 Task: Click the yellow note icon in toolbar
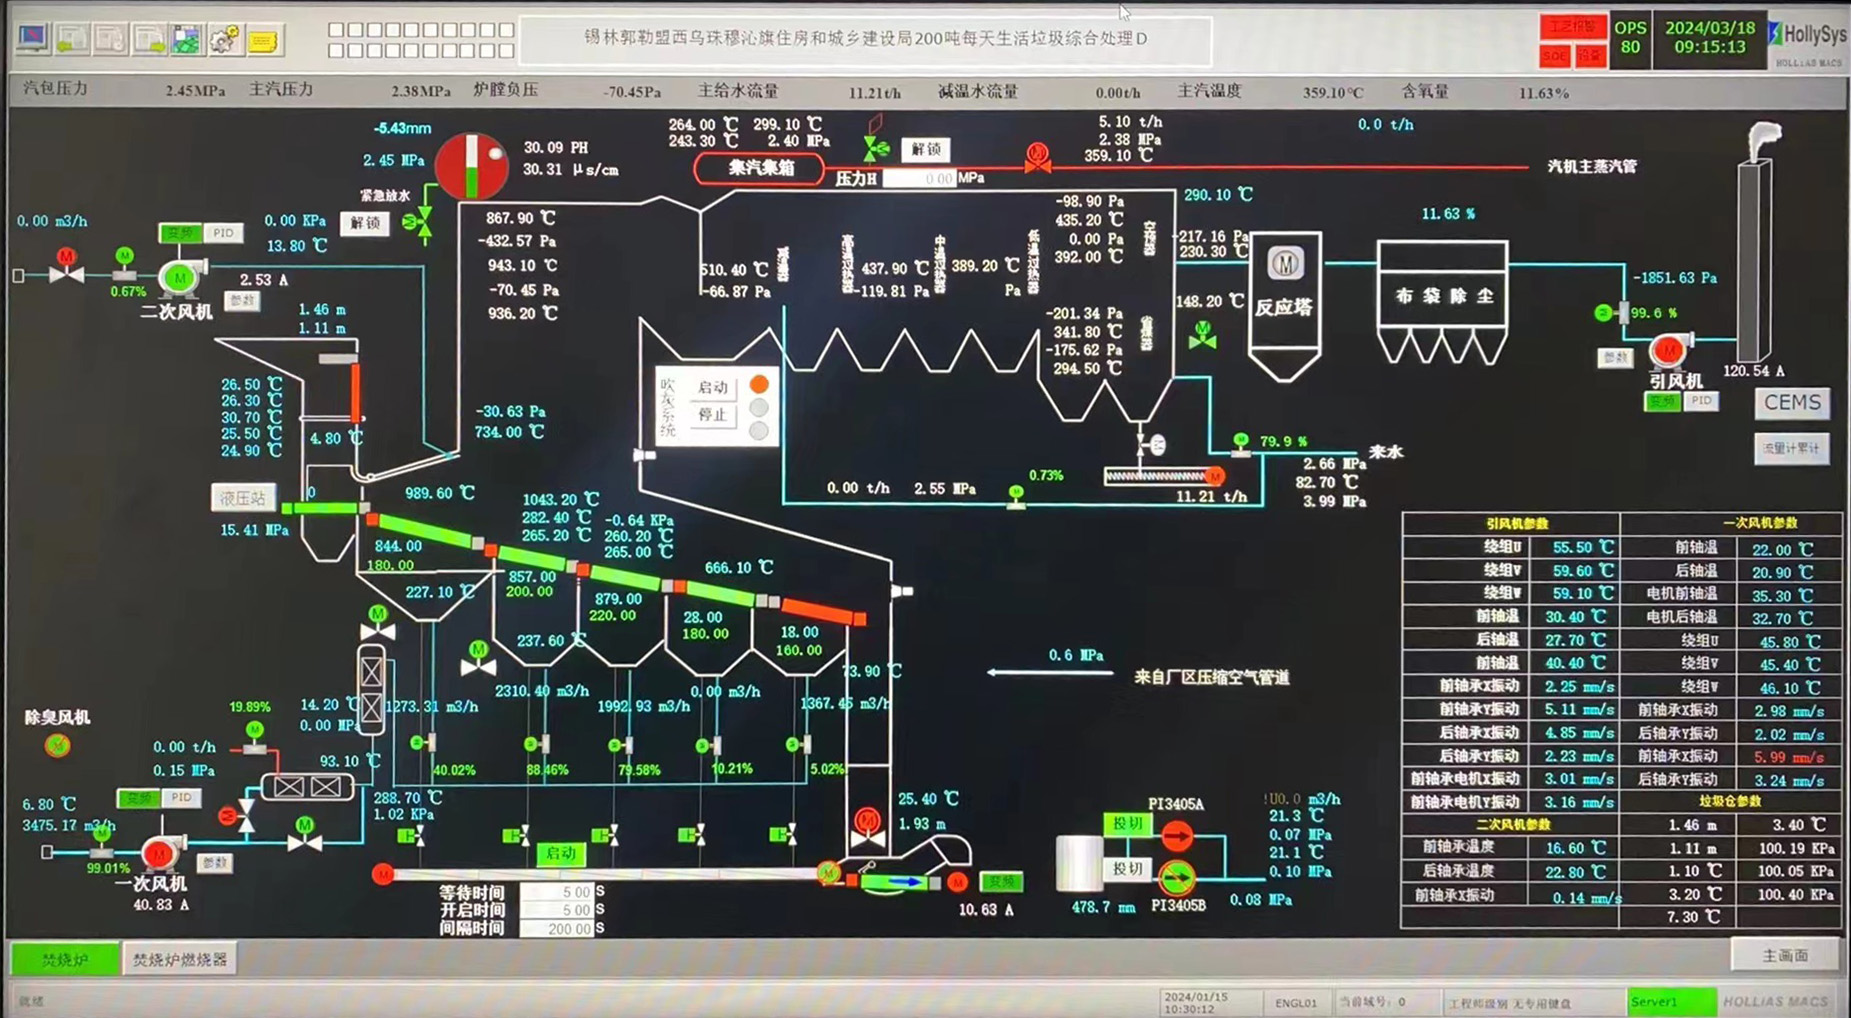click(x=263, y=40)
